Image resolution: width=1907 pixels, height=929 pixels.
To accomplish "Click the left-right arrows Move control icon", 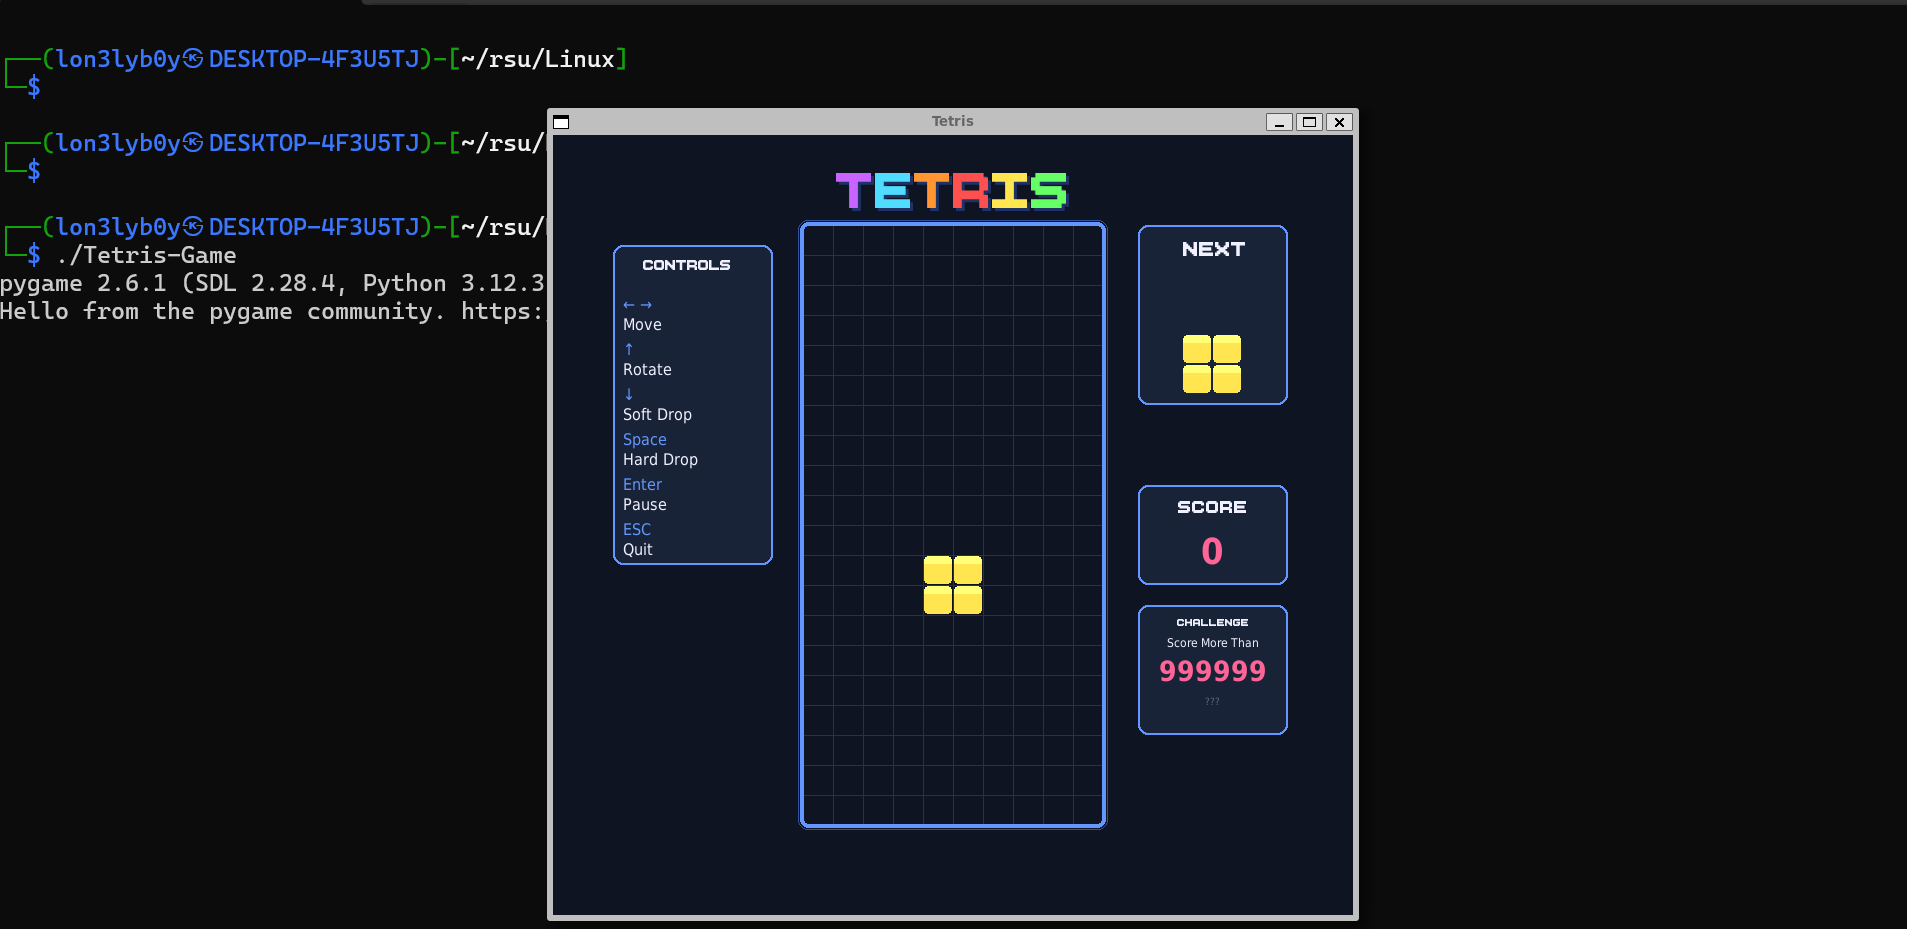I will coord(637,305).
